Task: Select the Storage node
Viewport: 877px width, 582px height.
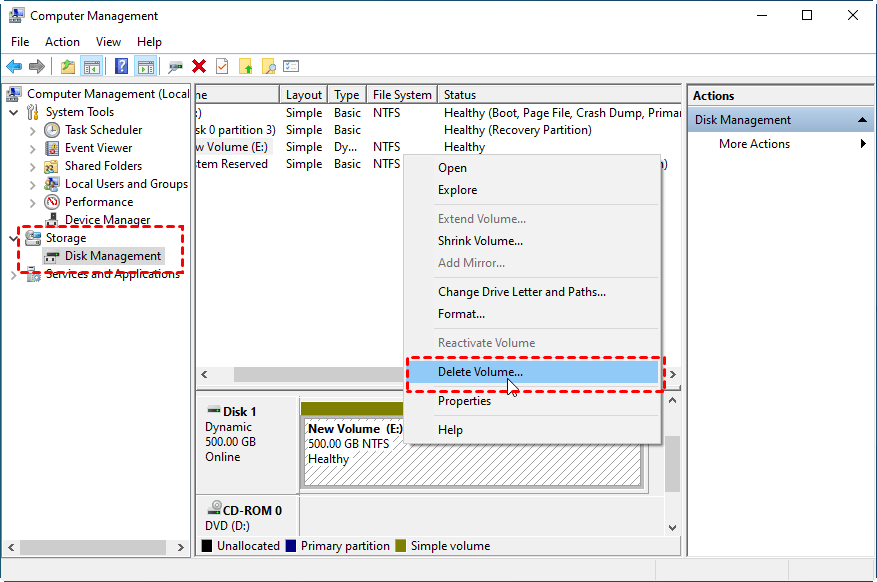Action: pyautogui.click(x=66, y=238)
